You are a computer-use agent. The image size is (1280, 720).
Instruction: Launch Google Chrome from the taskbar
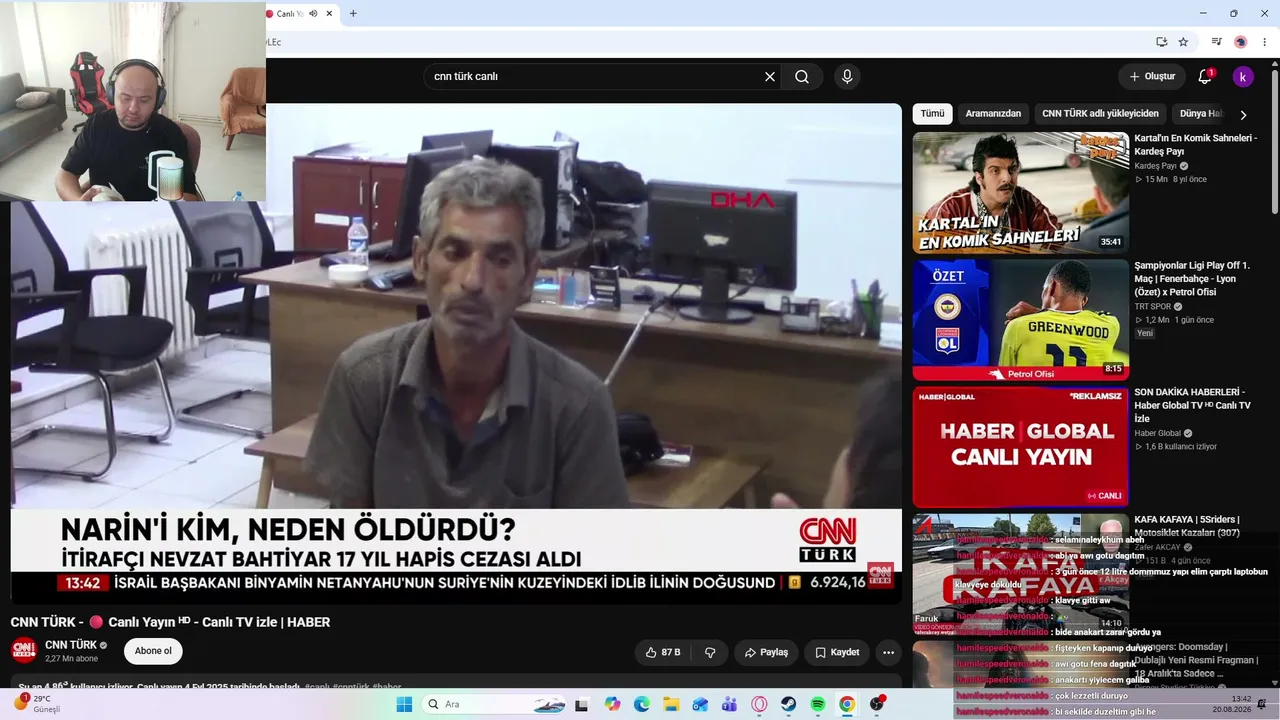[847, 704]
